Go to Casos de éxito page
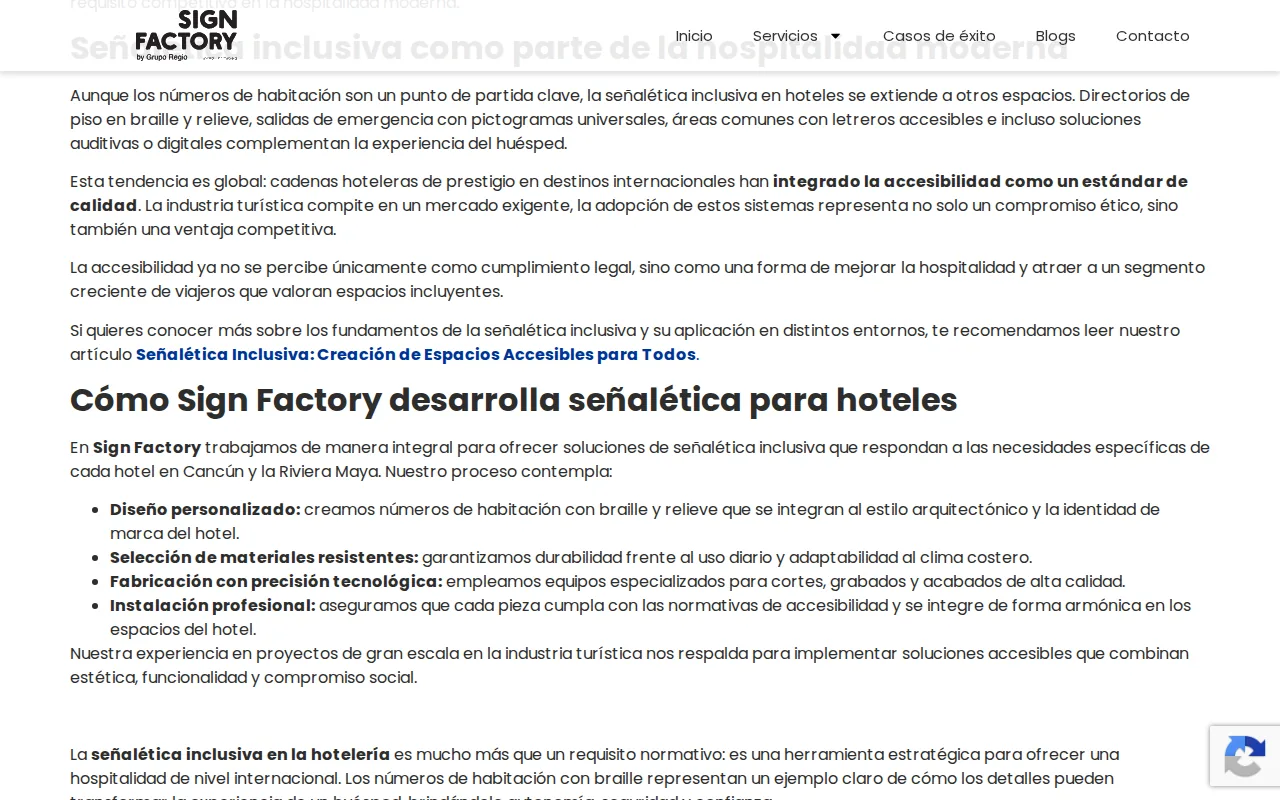The image size is (1280, 800). click(x=939, y=36)
